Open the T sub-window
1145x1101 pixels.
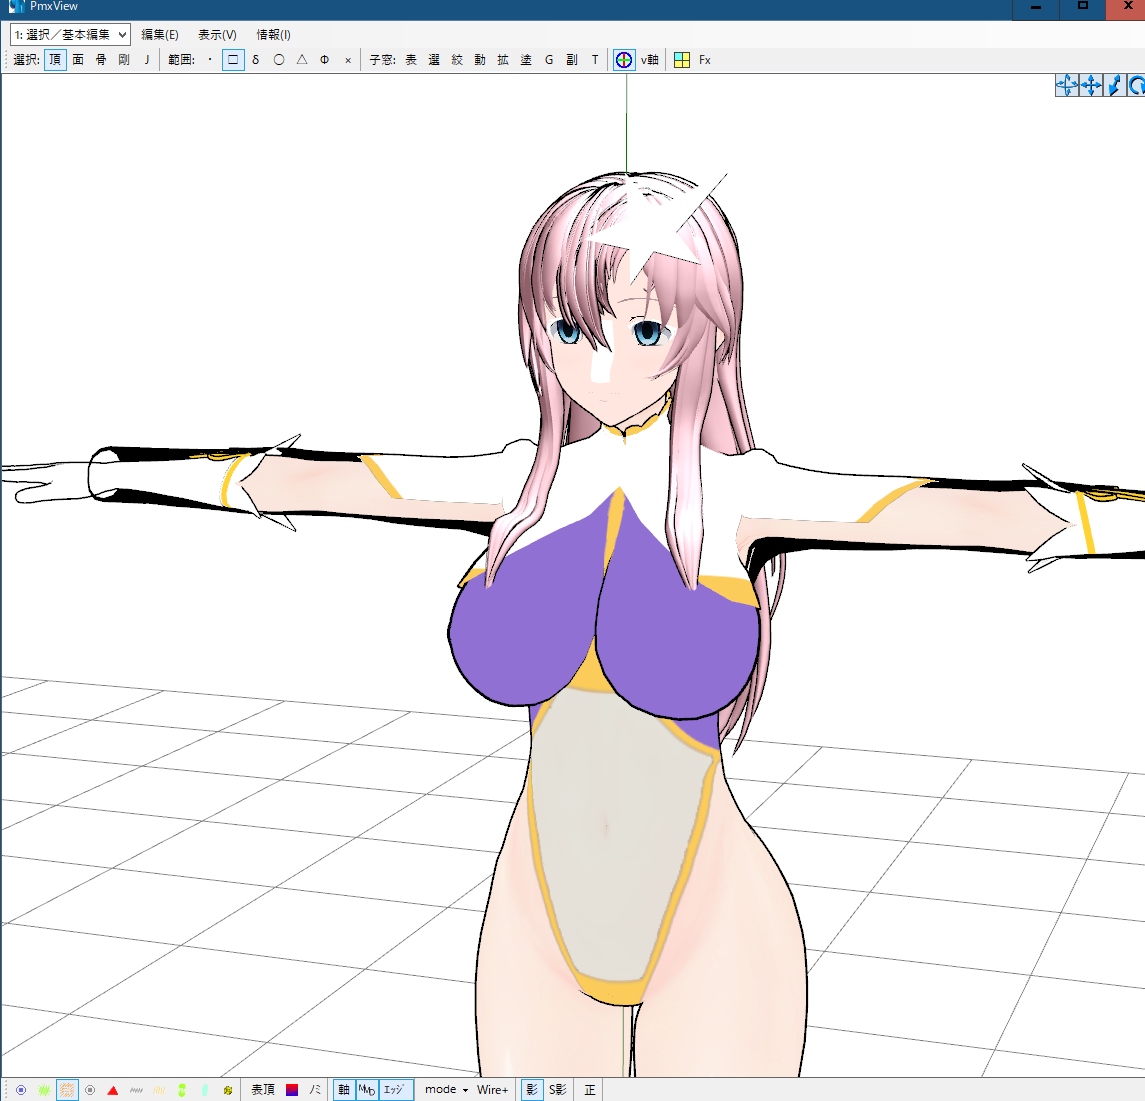pyautogui.click(x=595, y=60)
